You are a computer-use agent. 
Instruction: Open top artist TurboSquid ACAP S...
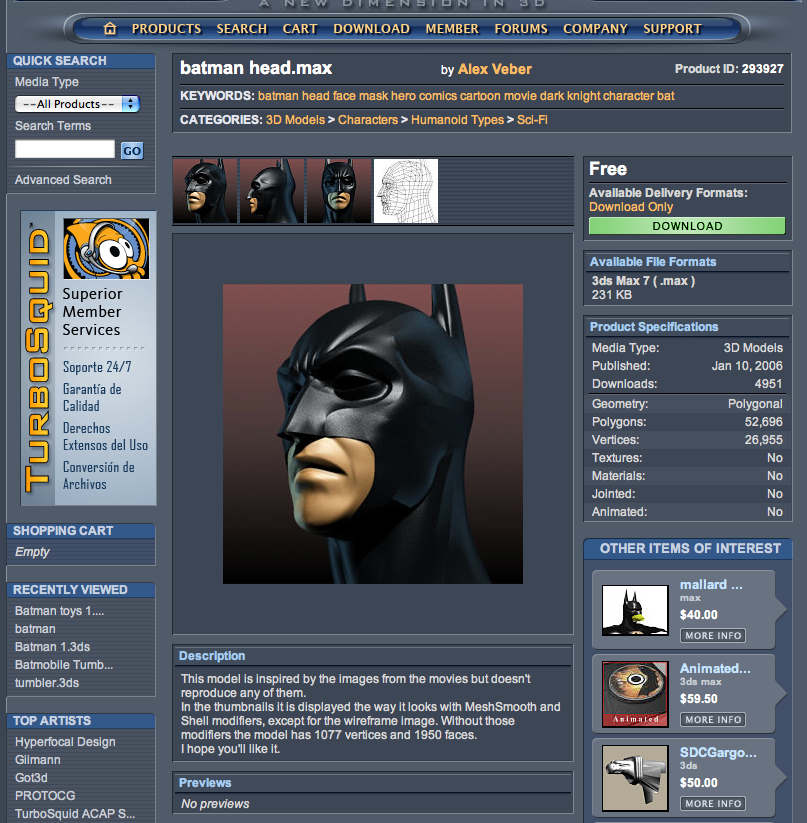(x=75, y=814)
